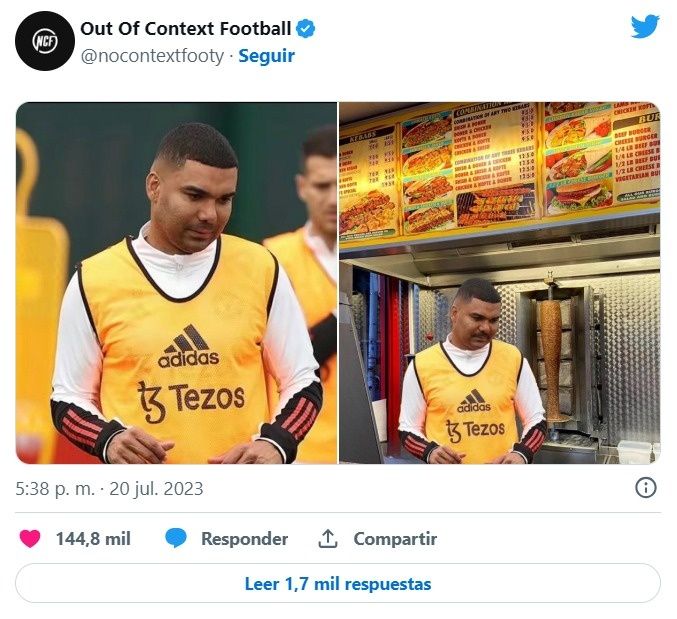Open the right kebab shop photo
Screen dimensions: 677x619
click(x=499, y=282)
